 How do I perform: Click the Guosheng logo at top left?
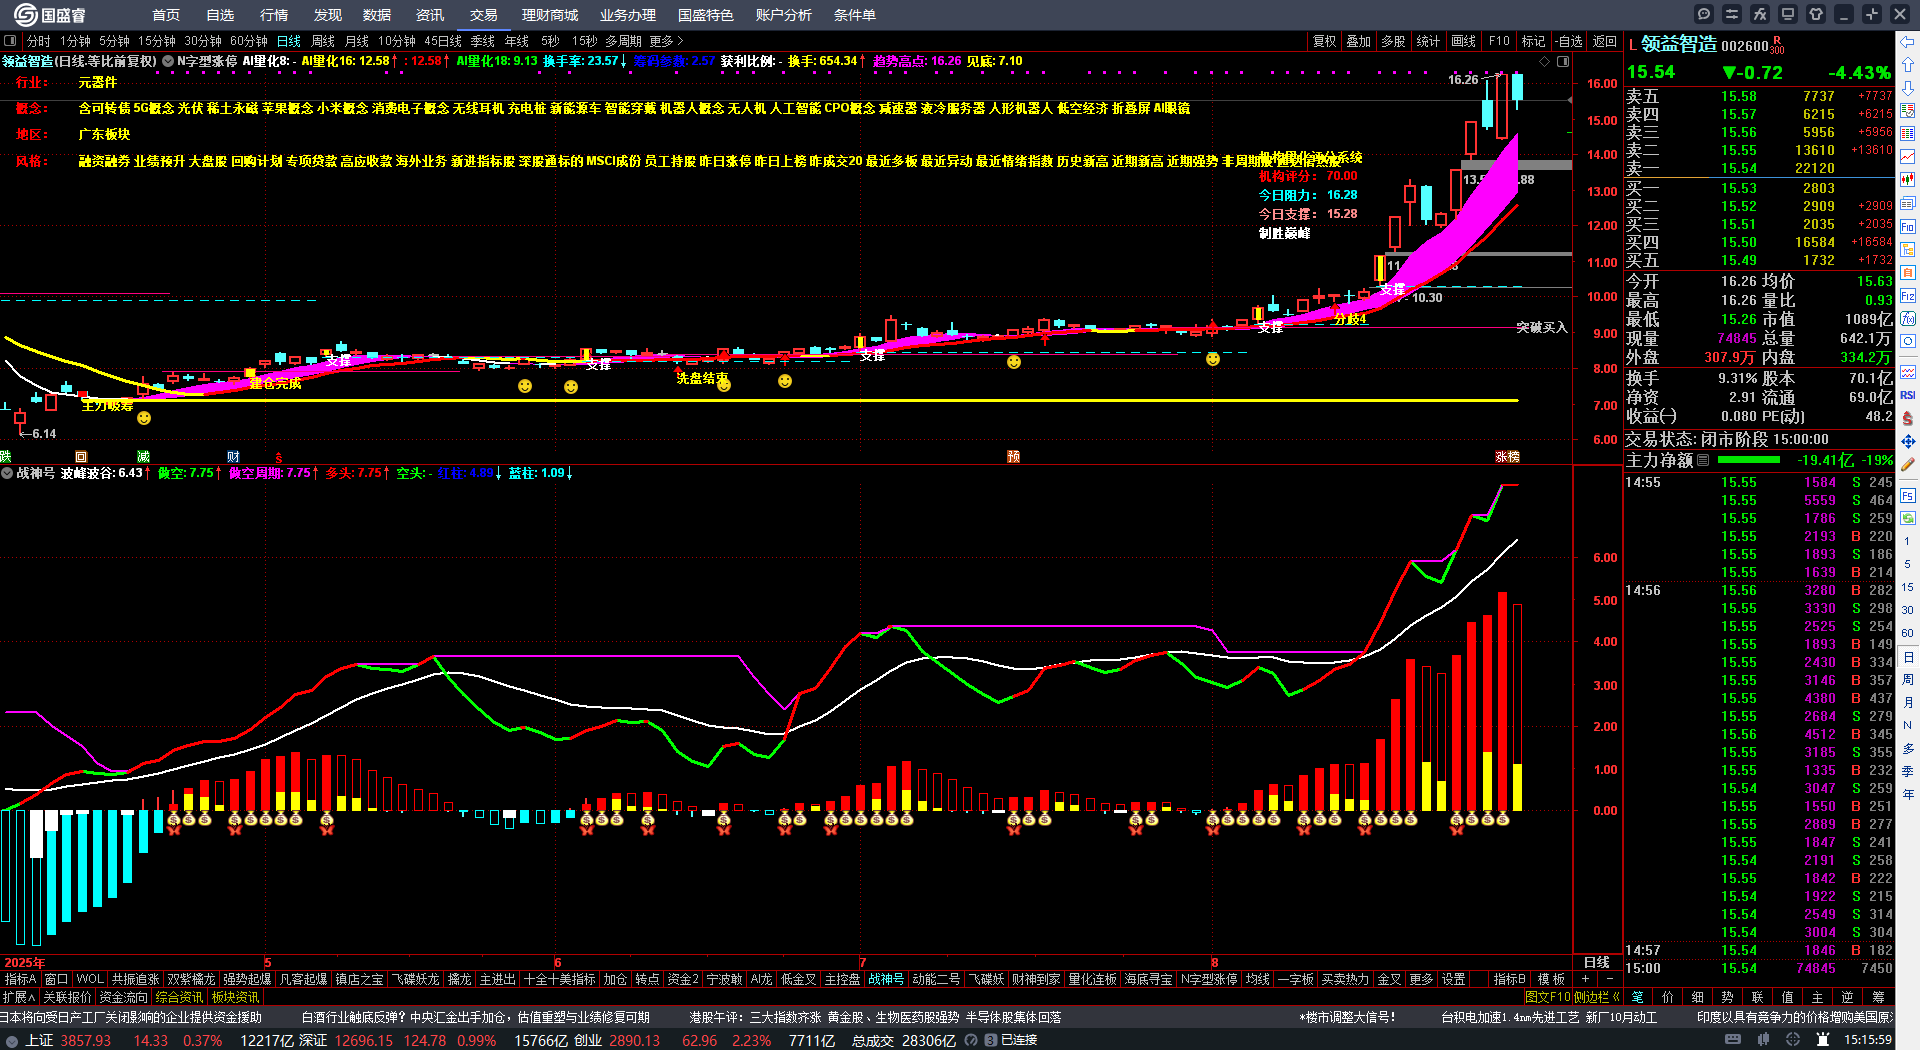click(49, 14)
